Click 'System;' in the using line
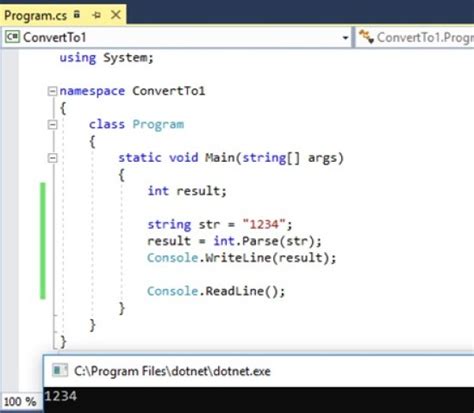This screenshot has height=413, width=474. [x=128, y=58]
